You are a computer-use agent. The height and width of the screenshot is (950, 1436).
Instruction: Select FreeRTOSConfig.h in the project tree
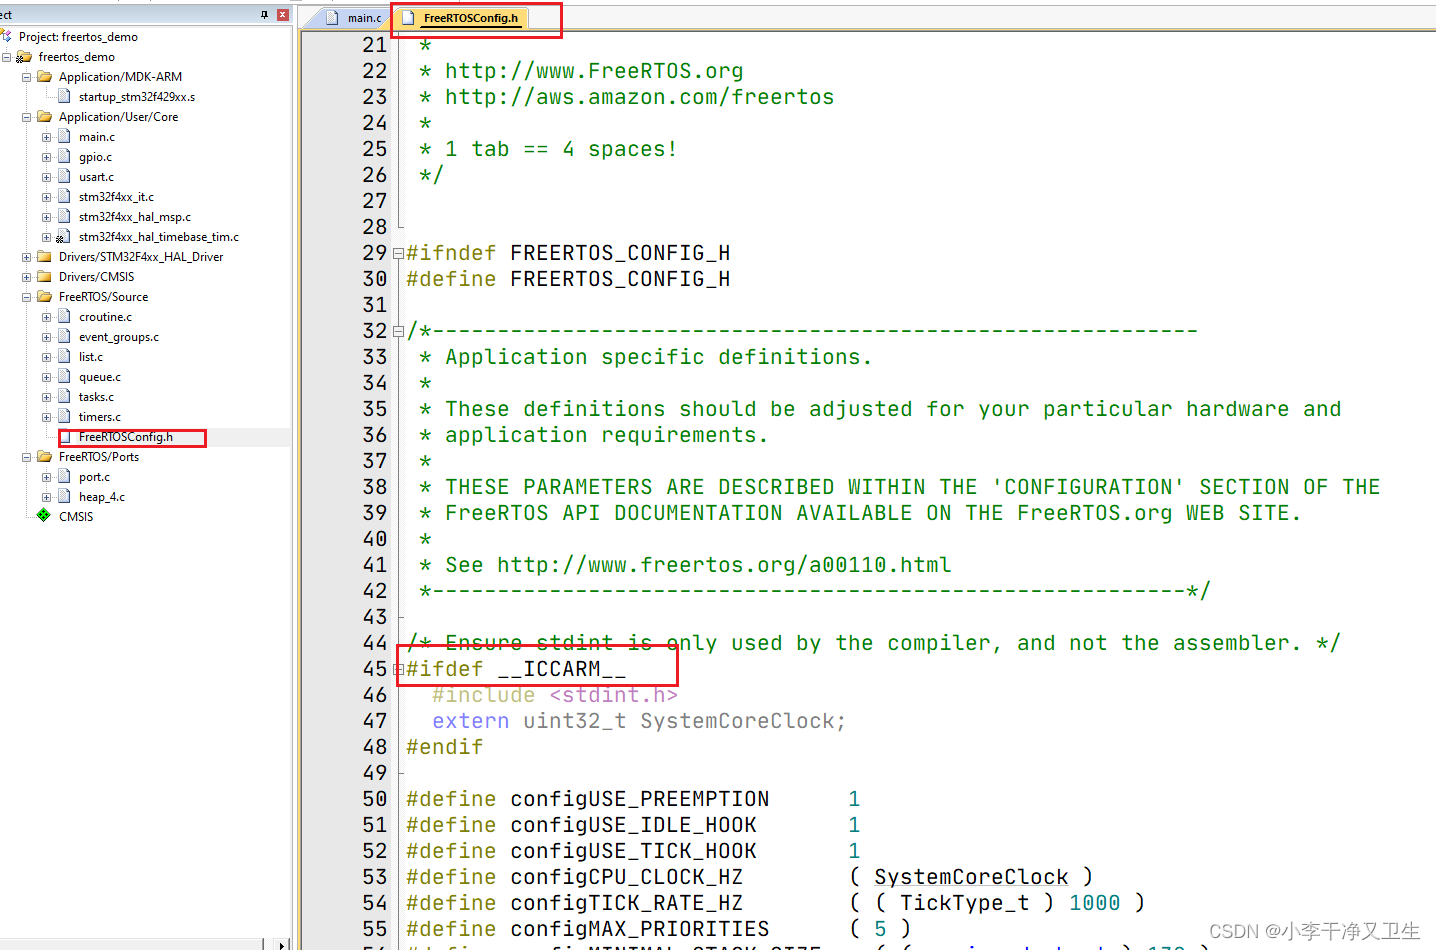point(126,437)
